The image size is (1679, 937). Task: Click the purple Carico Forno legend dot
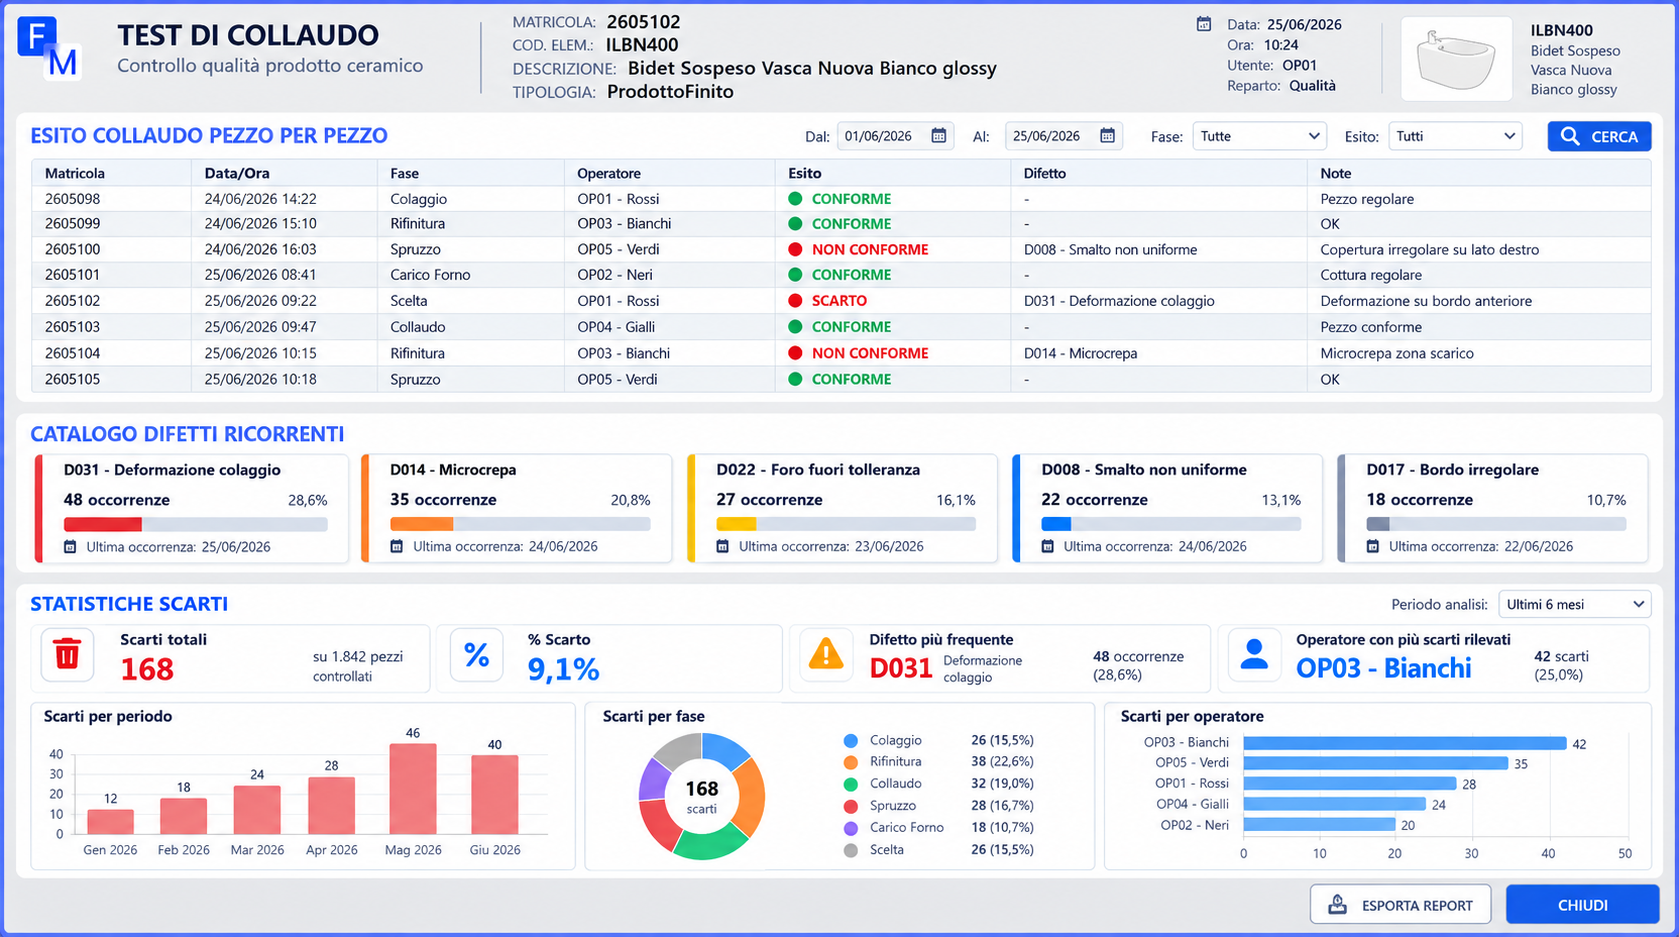(851, 828)
